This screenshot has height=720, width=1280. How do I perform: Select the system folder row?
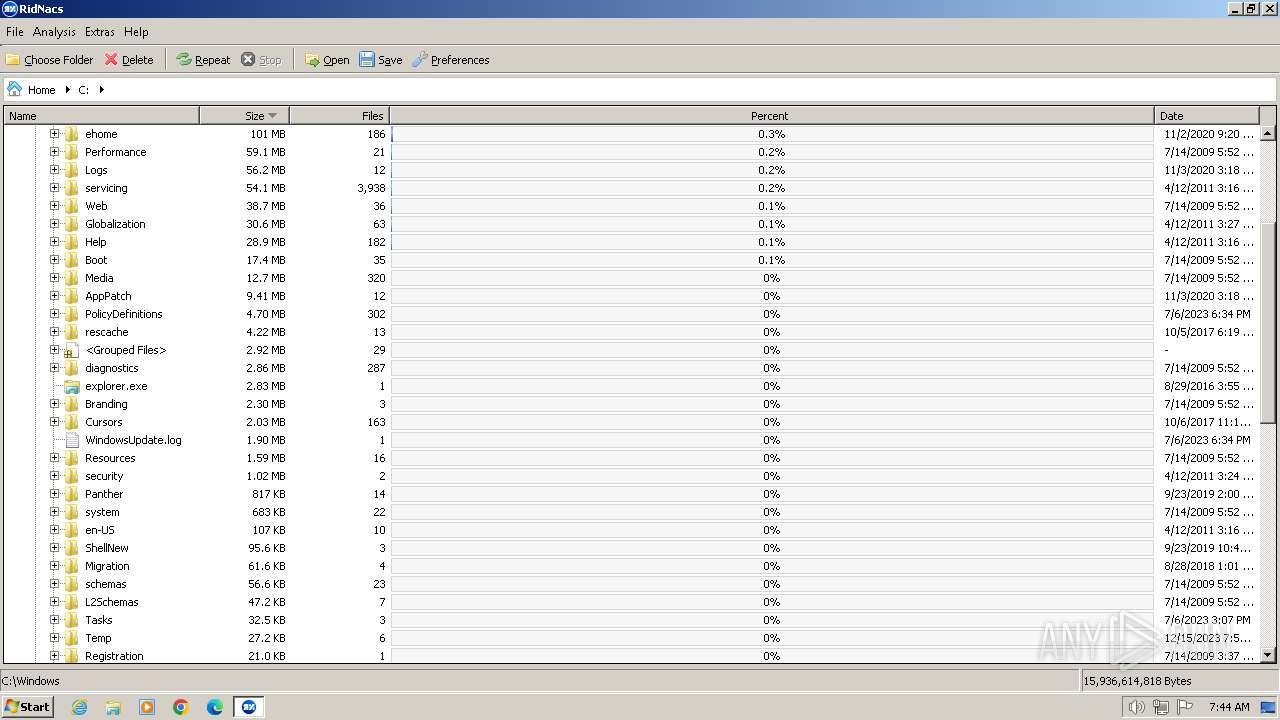[632, 512]
